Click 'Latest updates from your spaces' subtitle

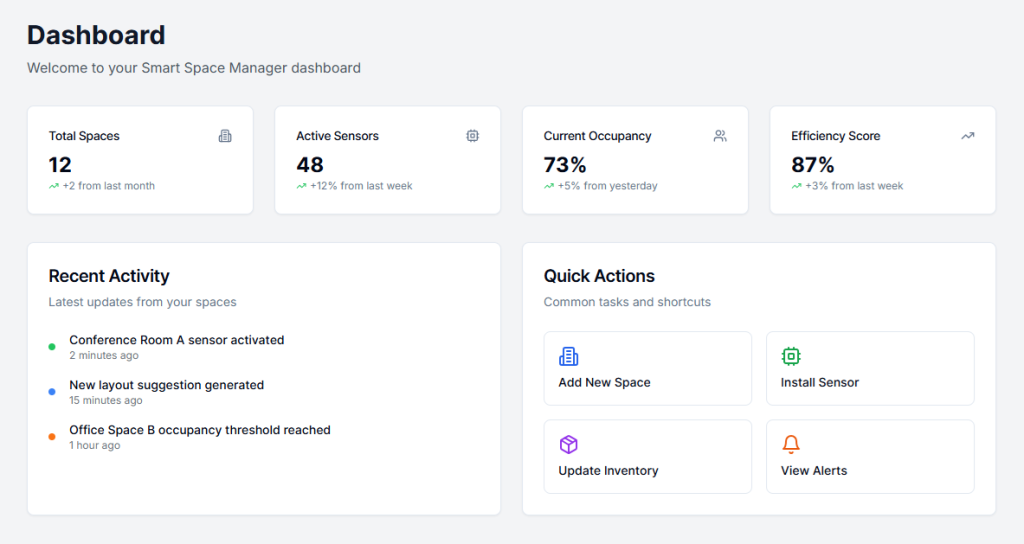[142, 302]
